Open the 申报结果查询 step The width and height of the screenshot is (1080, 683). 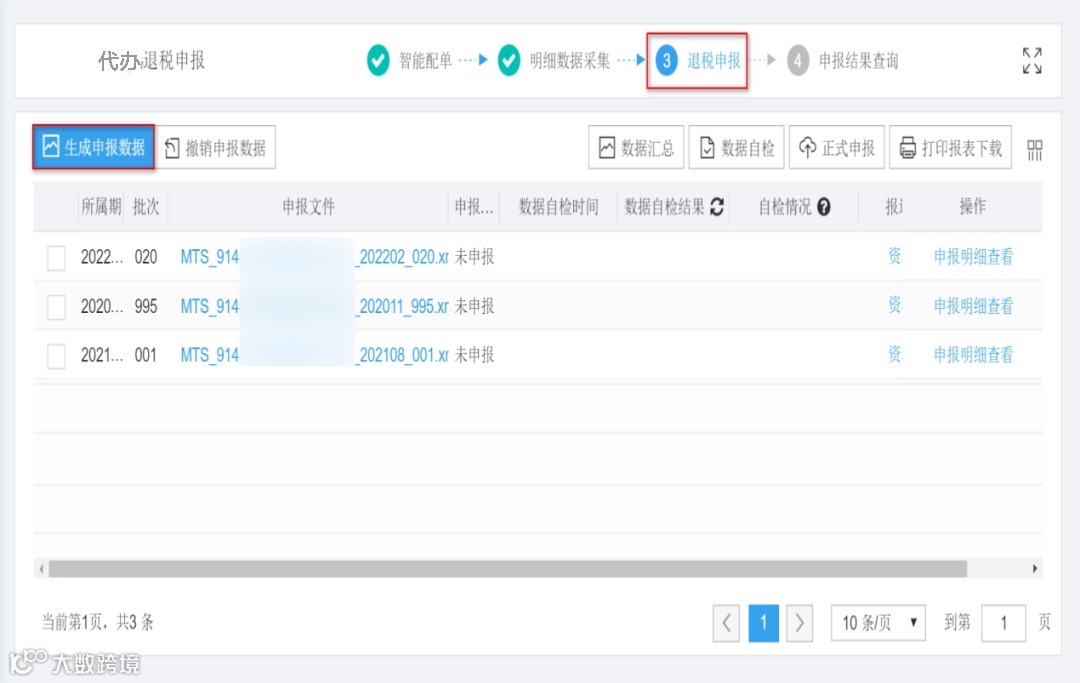click(x=843, y=61)
